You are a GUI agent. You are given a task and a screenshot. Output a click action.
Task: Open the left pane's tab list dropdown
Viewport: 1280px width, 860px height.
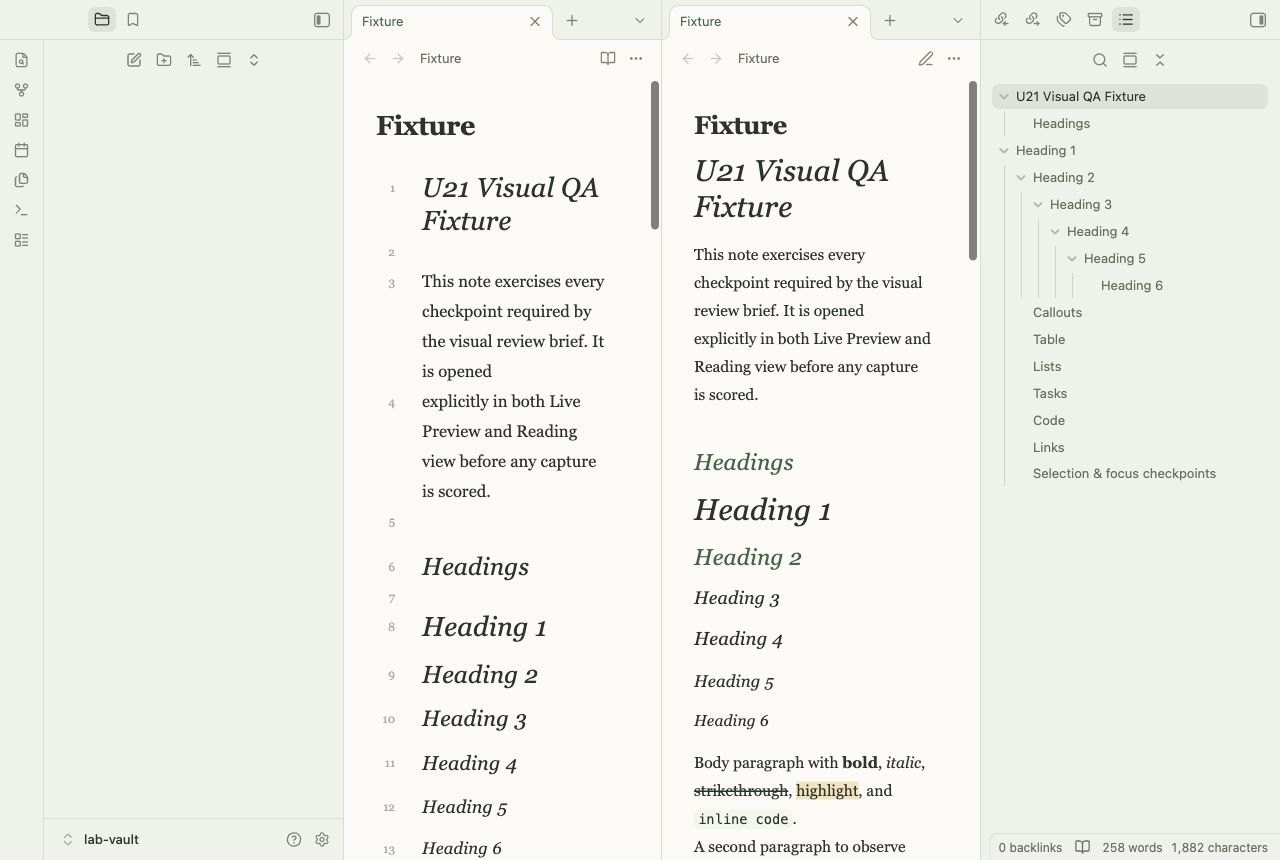(x=640, y=20)
